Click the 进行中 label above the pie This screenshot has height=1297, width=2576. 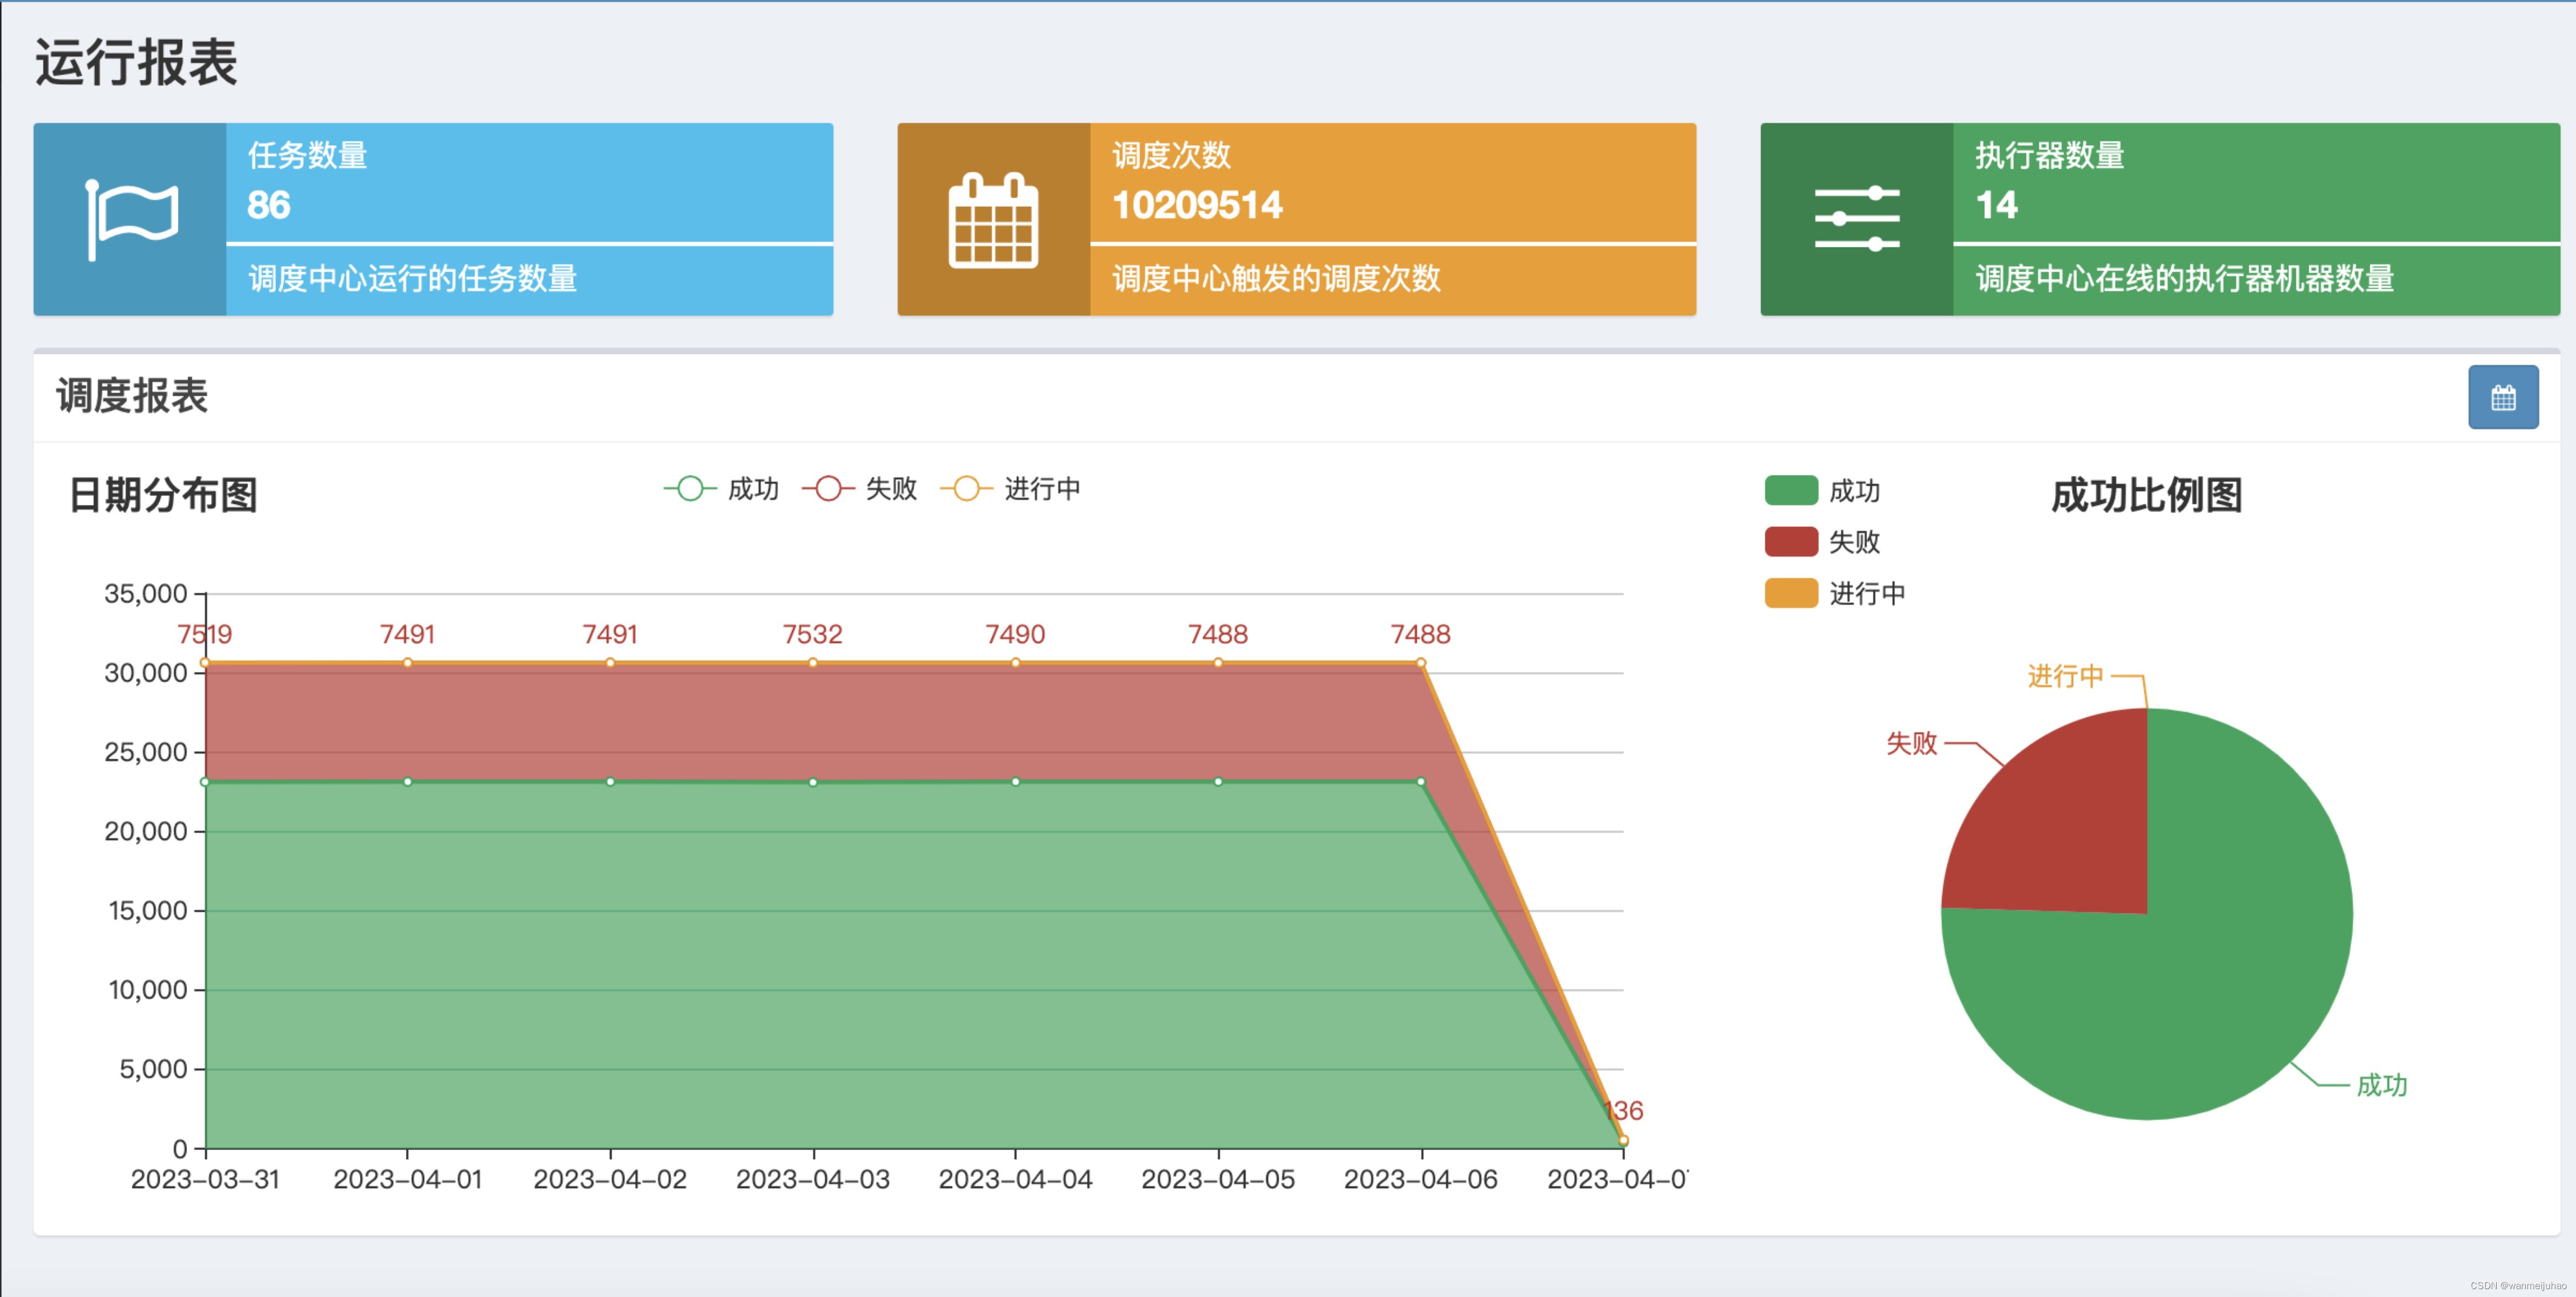2066,676
